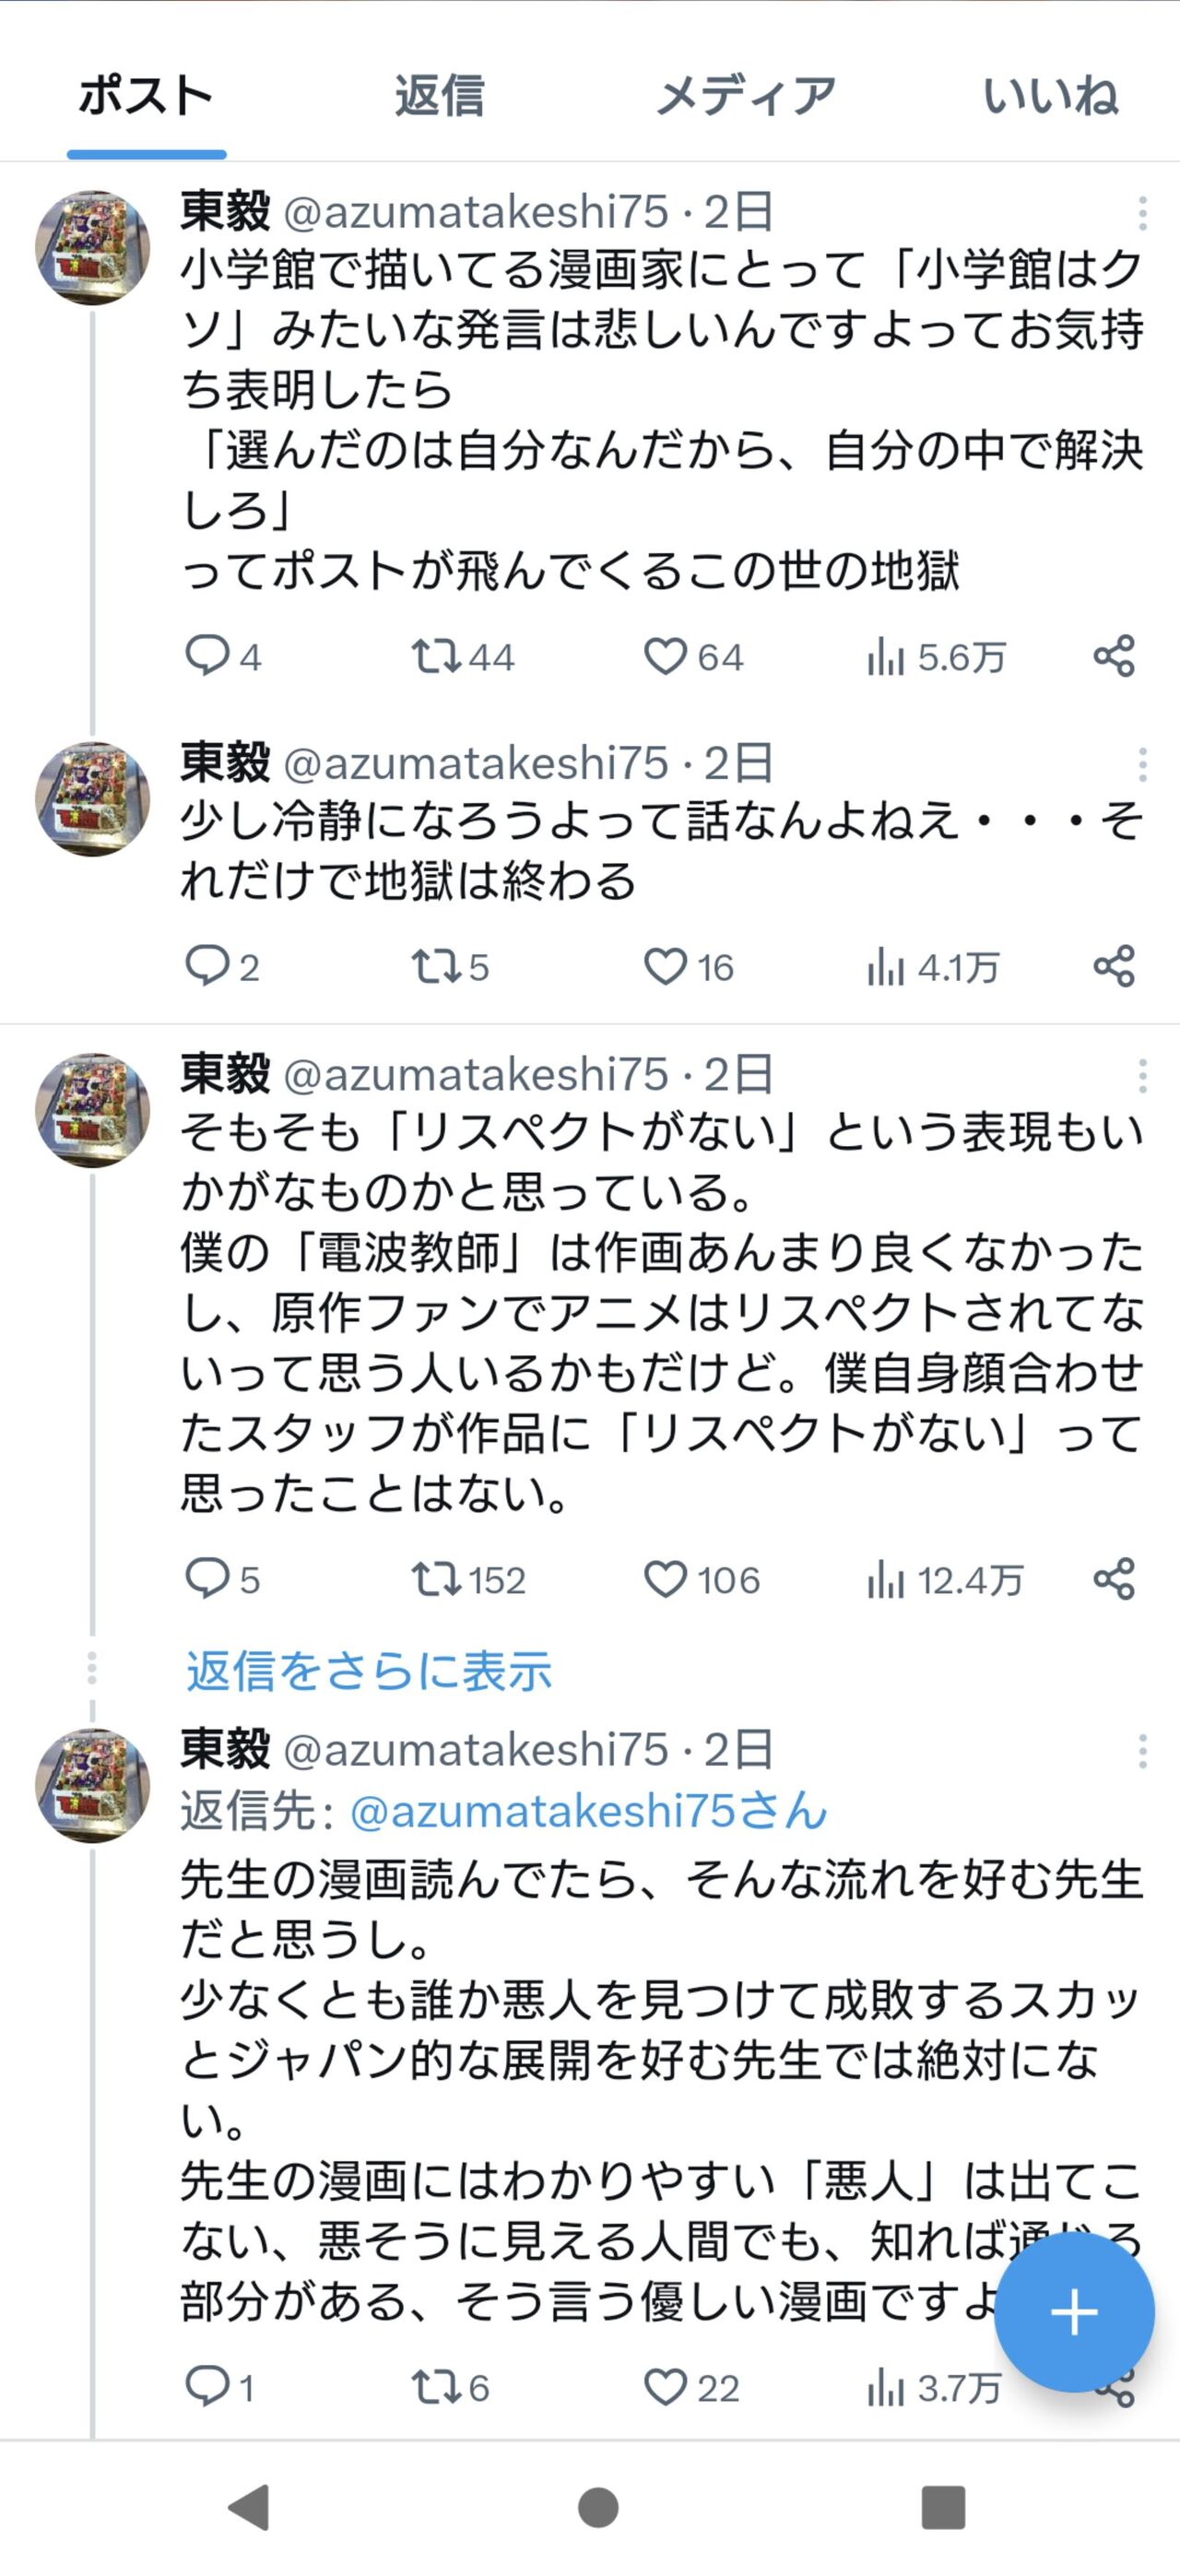Image resolution: width=1180 pixels, height=2576 pixels.
Task: Repost the post with 152 reposts
Action: 436,1579
